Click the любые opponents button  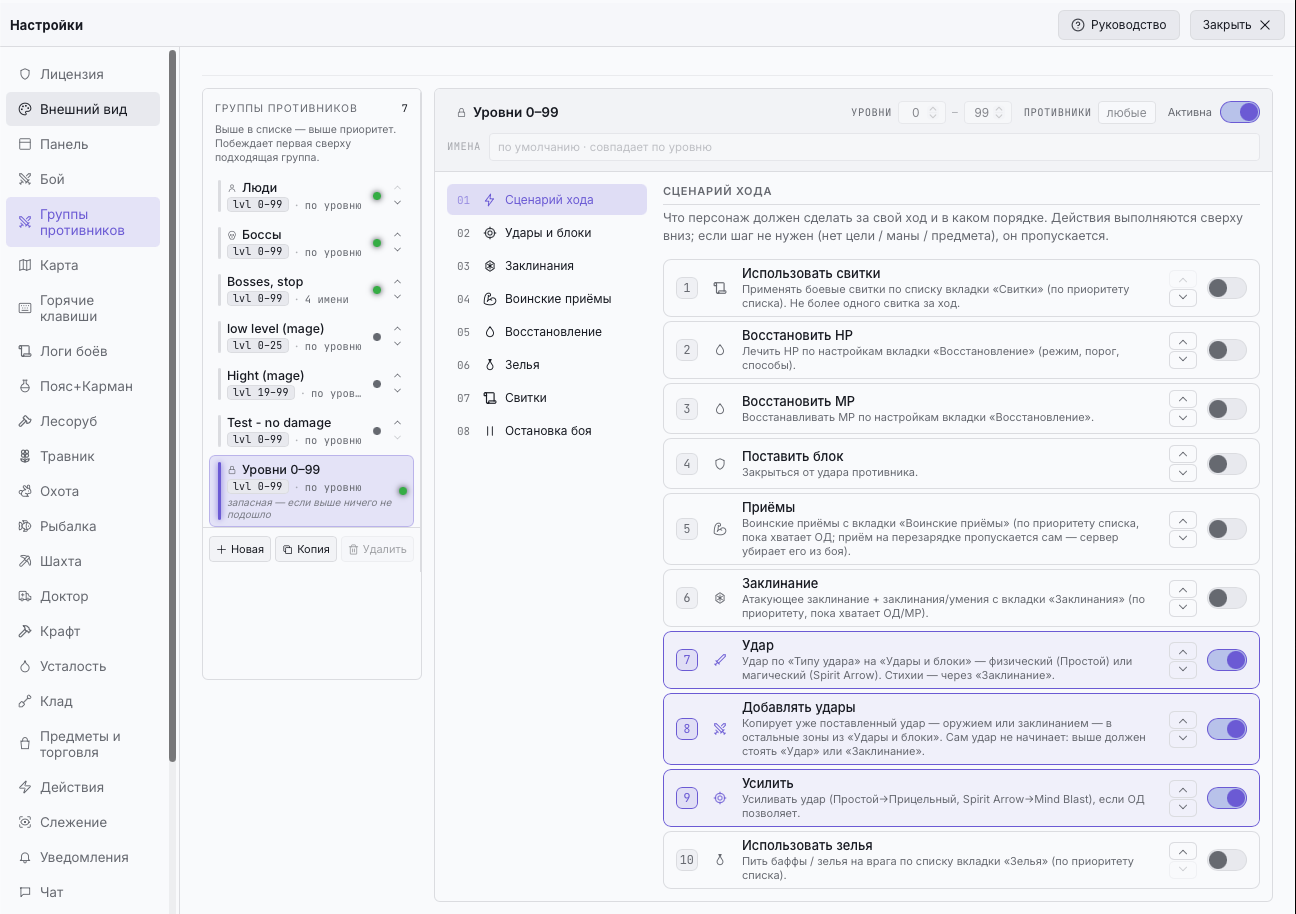point(1127,113)
